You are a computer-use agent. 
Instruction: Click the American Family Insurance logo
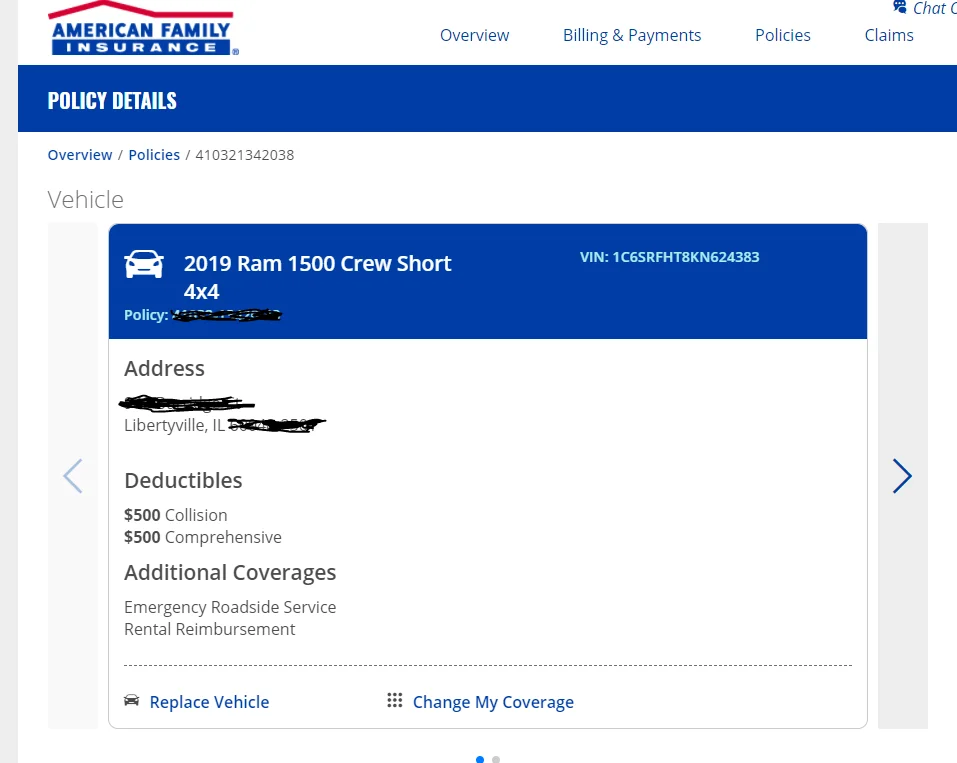pyautogui.click(x=140, y=27)
